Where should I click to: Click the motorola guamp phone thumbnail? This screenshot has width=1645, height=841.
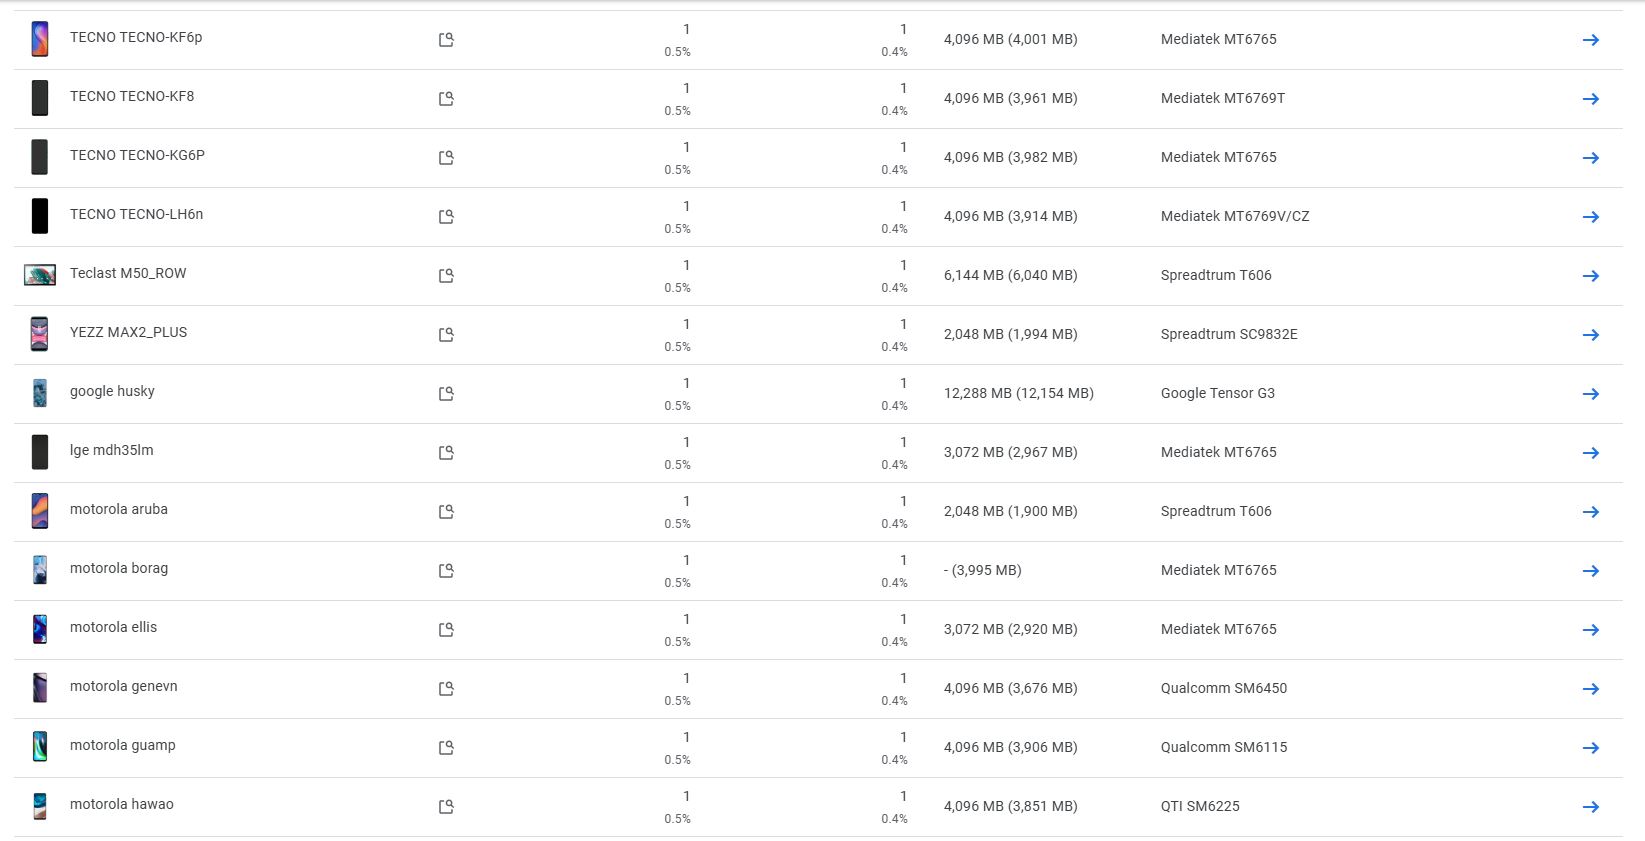[x=40, y=747]
